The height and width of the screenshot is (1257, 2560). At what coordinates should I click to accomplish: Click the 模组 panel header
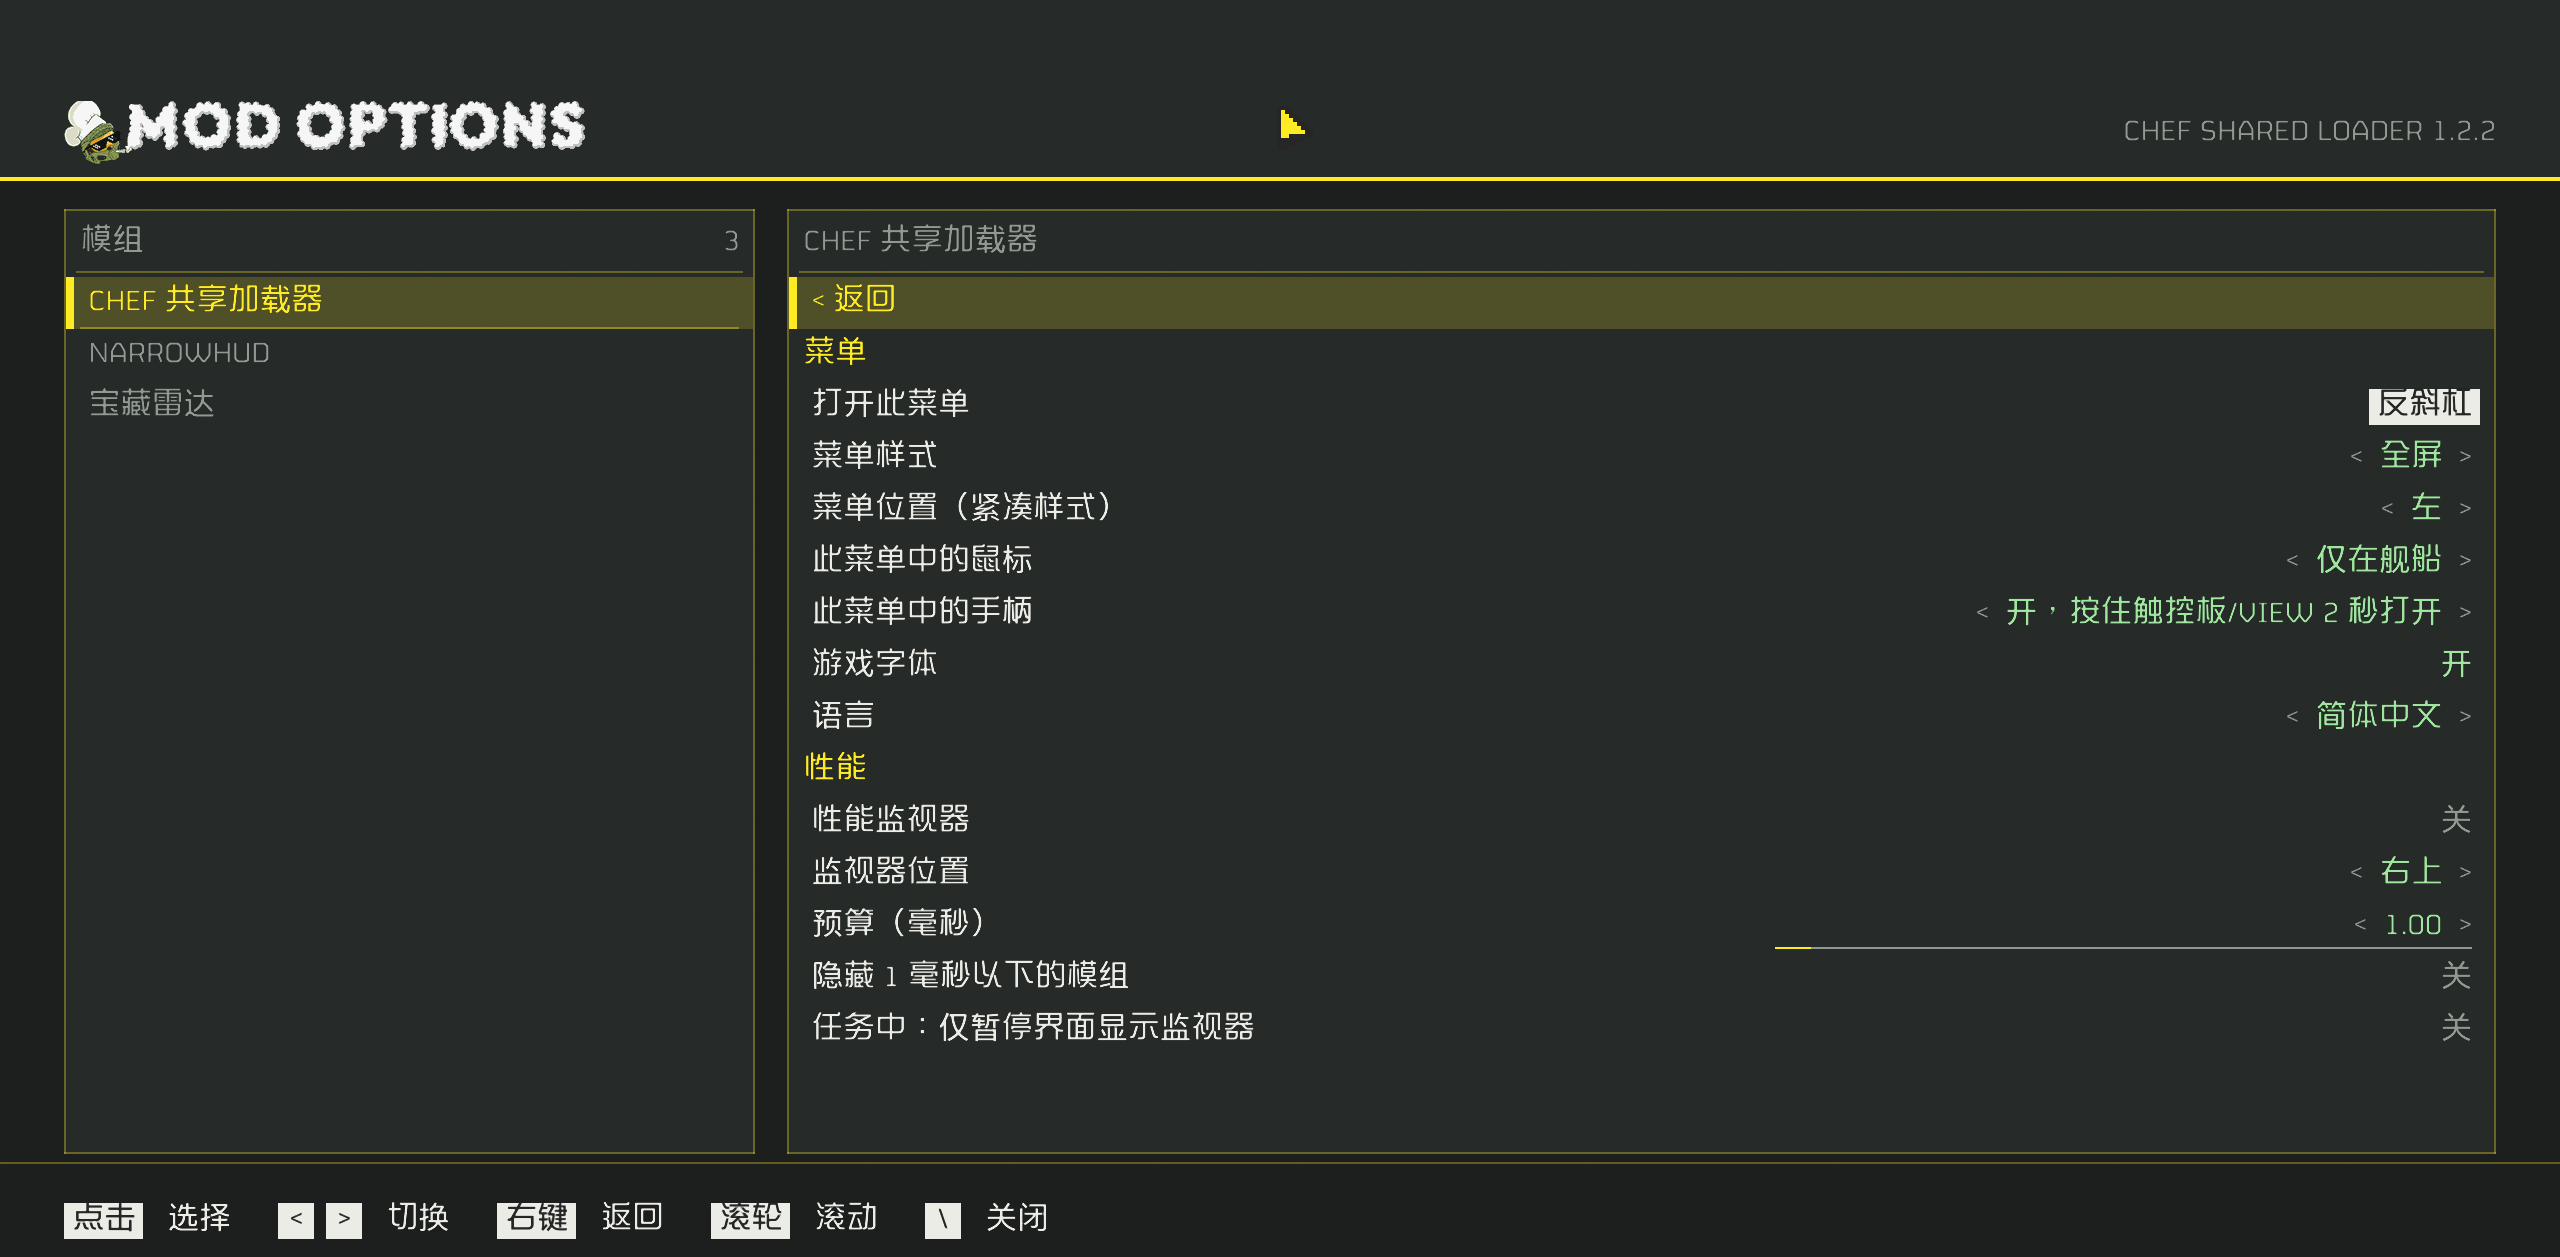point(112,239)
